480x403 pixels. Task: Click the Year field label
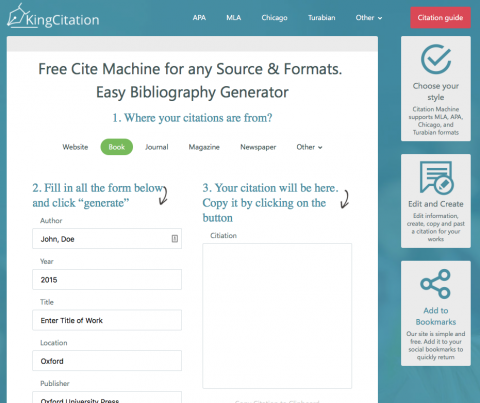tap(47, 261)
